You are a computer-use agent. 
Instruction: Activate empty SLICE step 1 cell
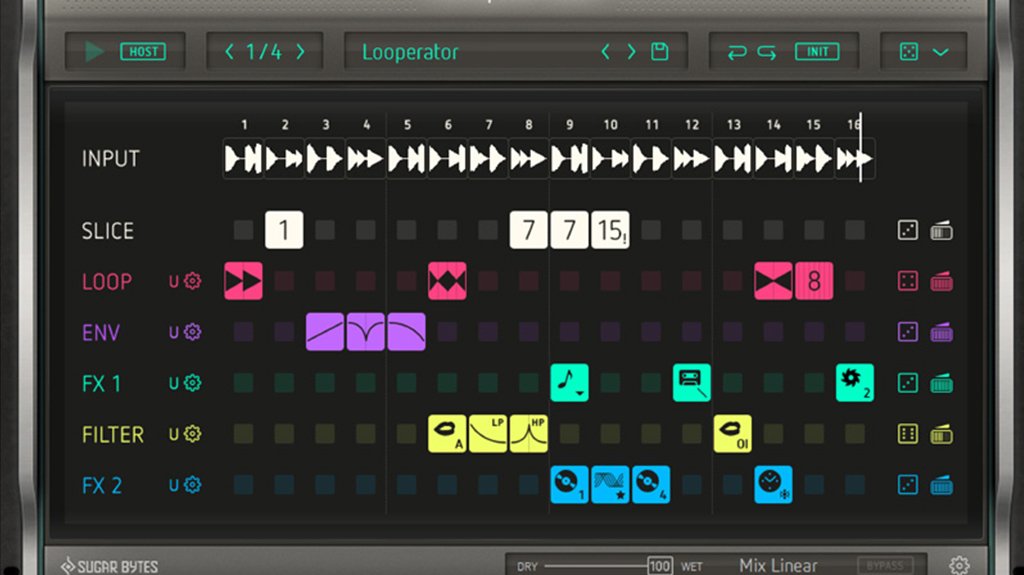(244, 230)
